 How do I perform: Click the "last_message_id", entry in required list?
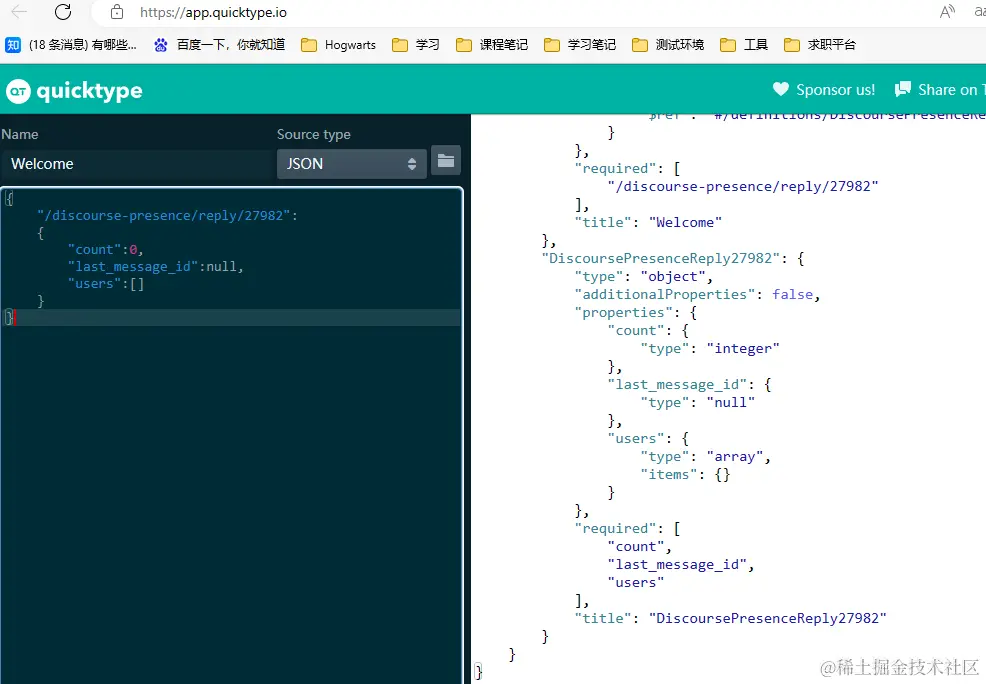[681, 565]
